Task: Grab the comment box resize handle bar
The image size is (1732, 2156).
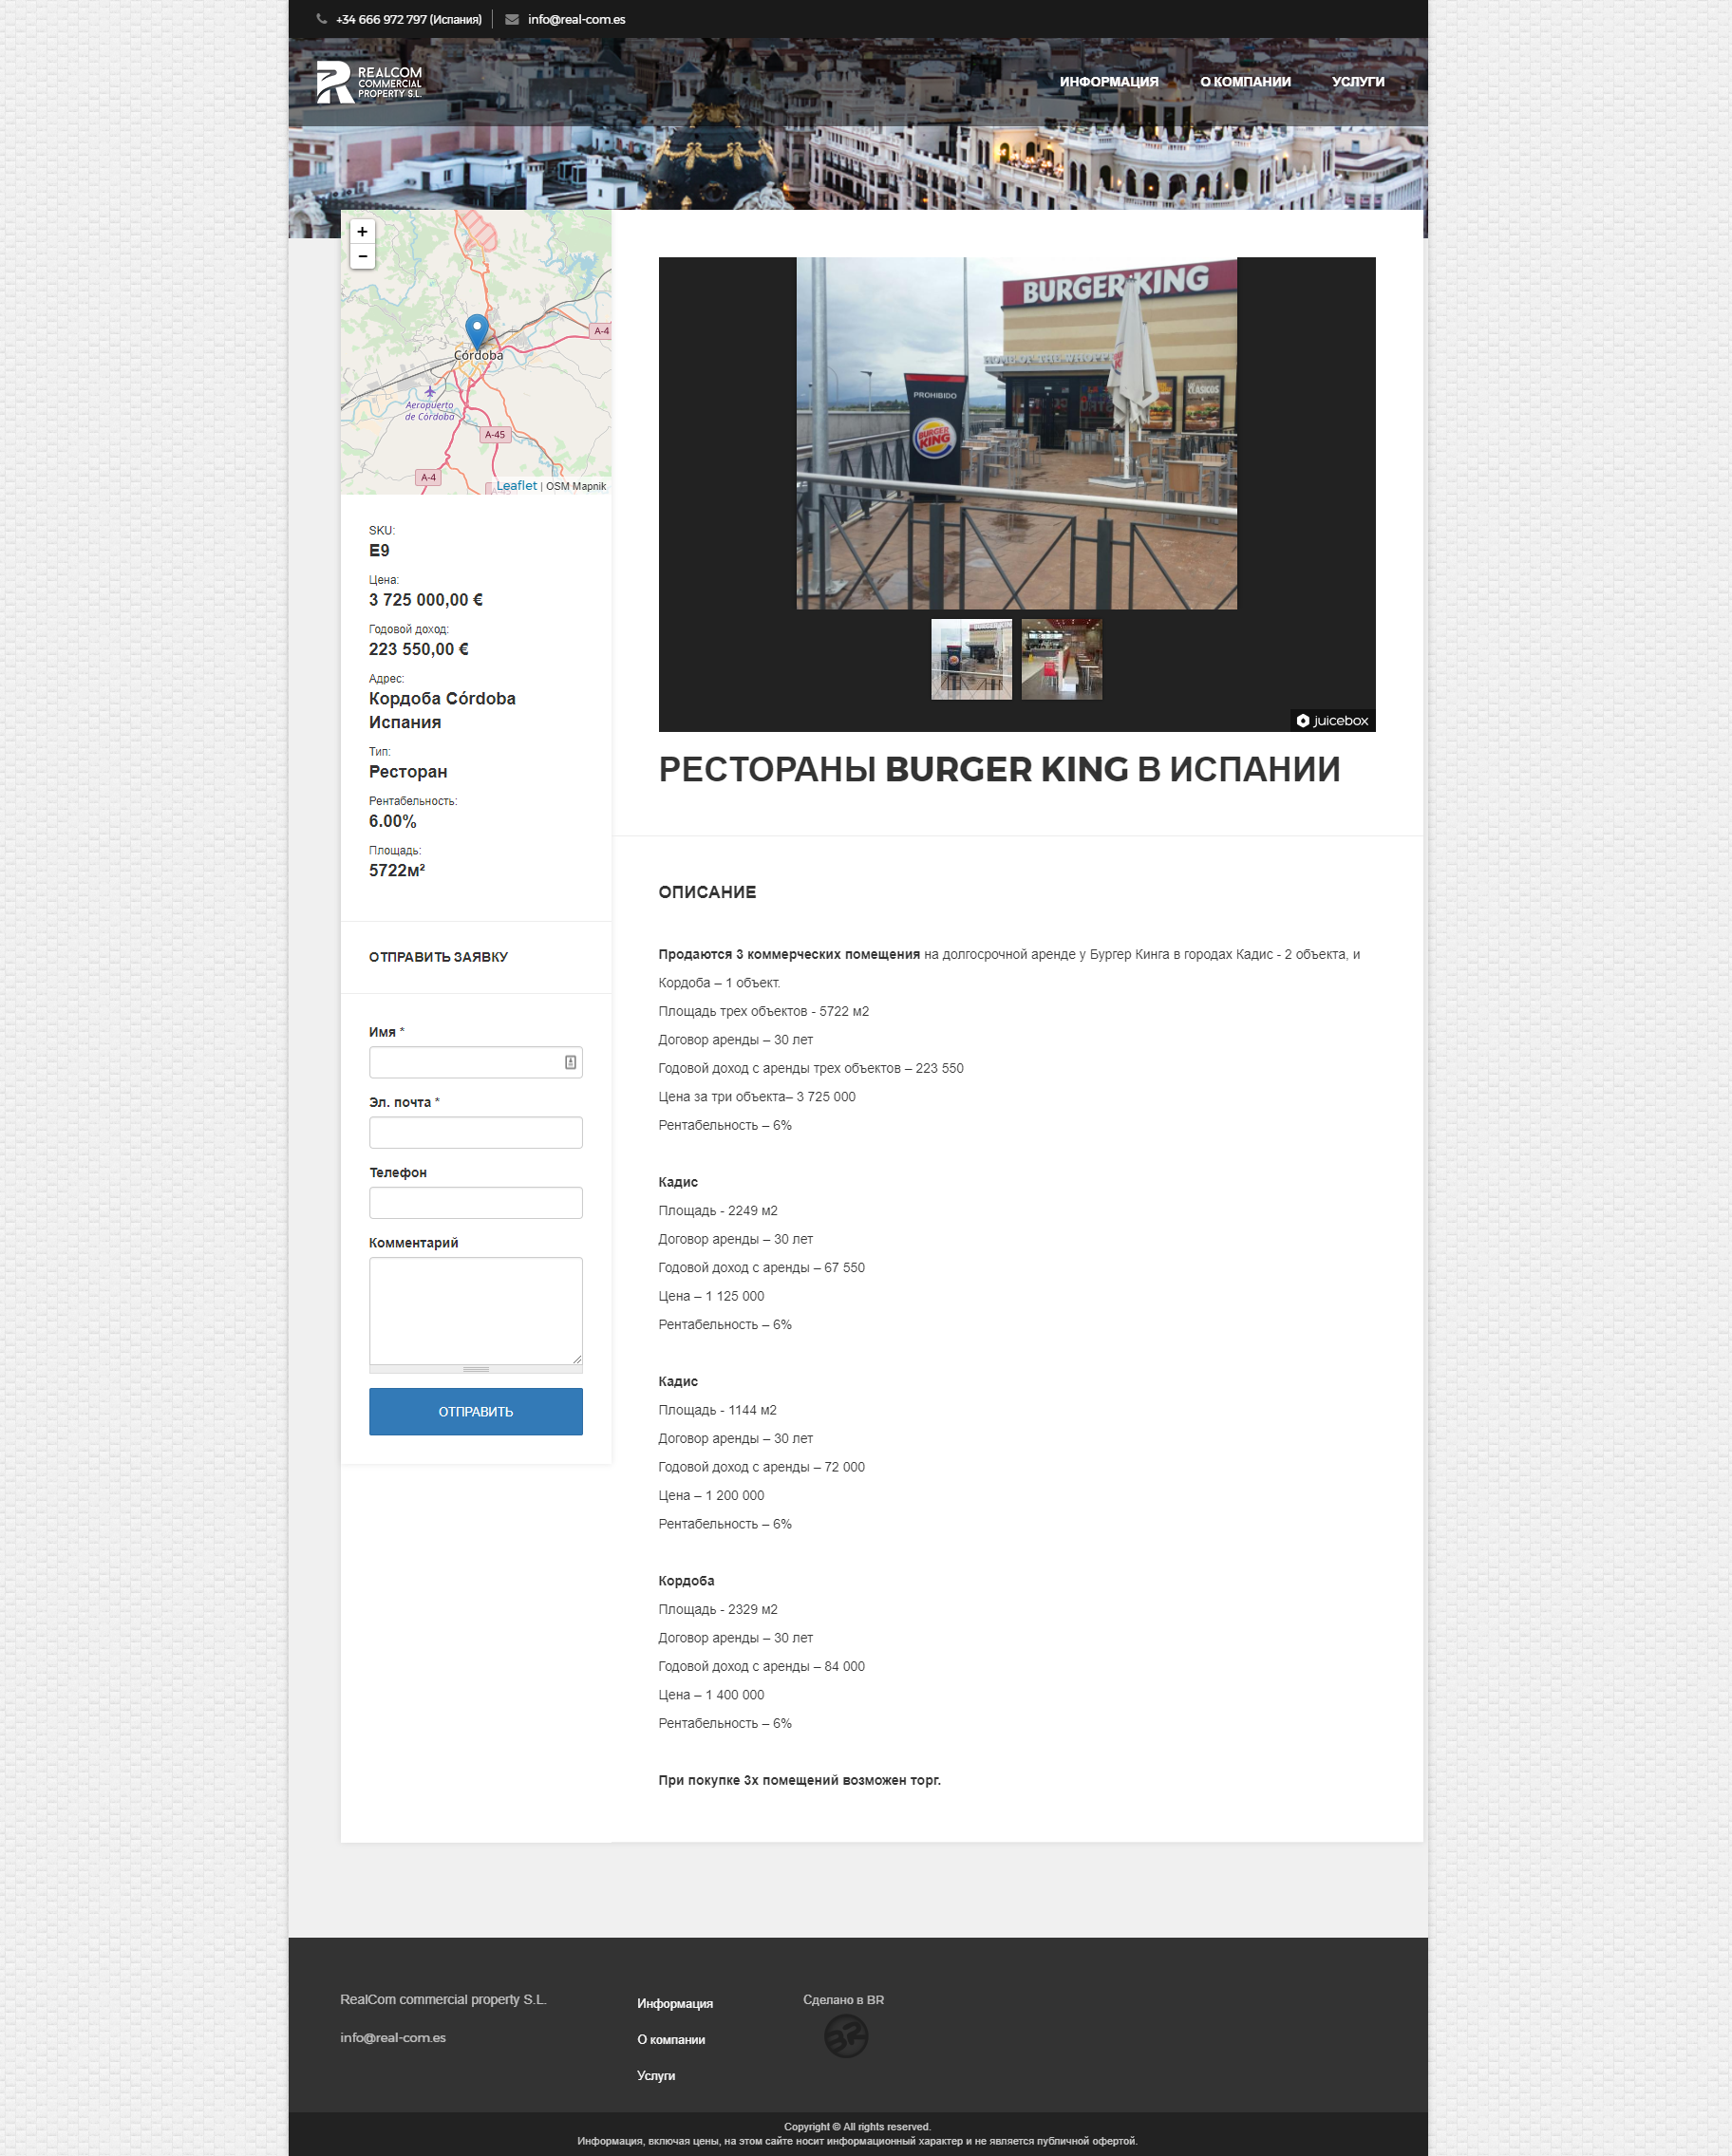Action: click(x=475, y=1369)
